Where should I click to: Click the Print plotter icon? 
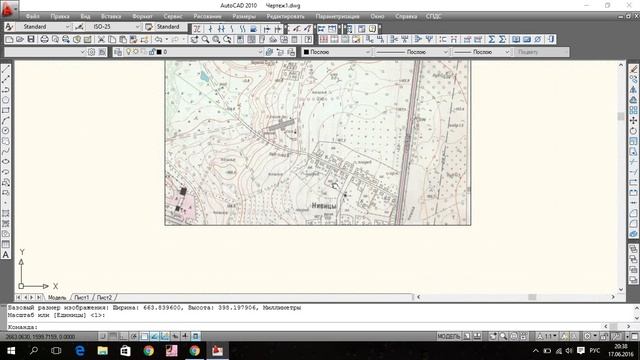pyautogui.click(x=44, y=40)
